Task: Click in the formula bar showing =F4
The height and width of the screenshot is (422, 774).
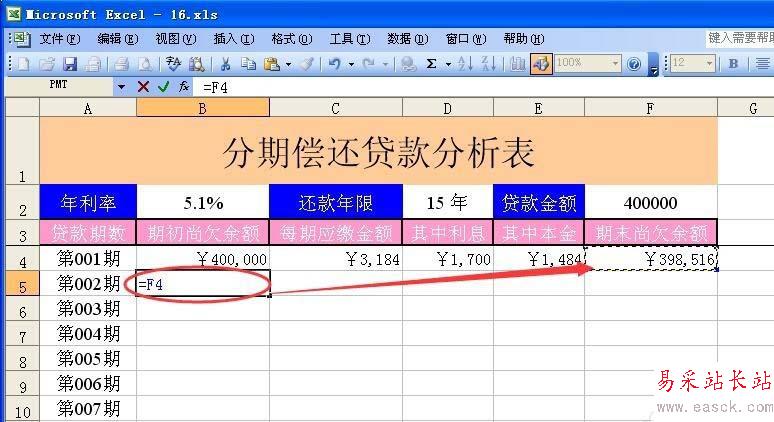Action: 484,87
